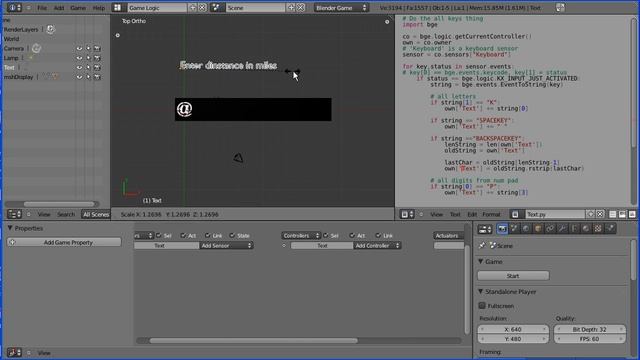The width and height of the screenshot is (640, 360).
Task: Open the All Scenes outliner display dropdown
Action: 96,214
